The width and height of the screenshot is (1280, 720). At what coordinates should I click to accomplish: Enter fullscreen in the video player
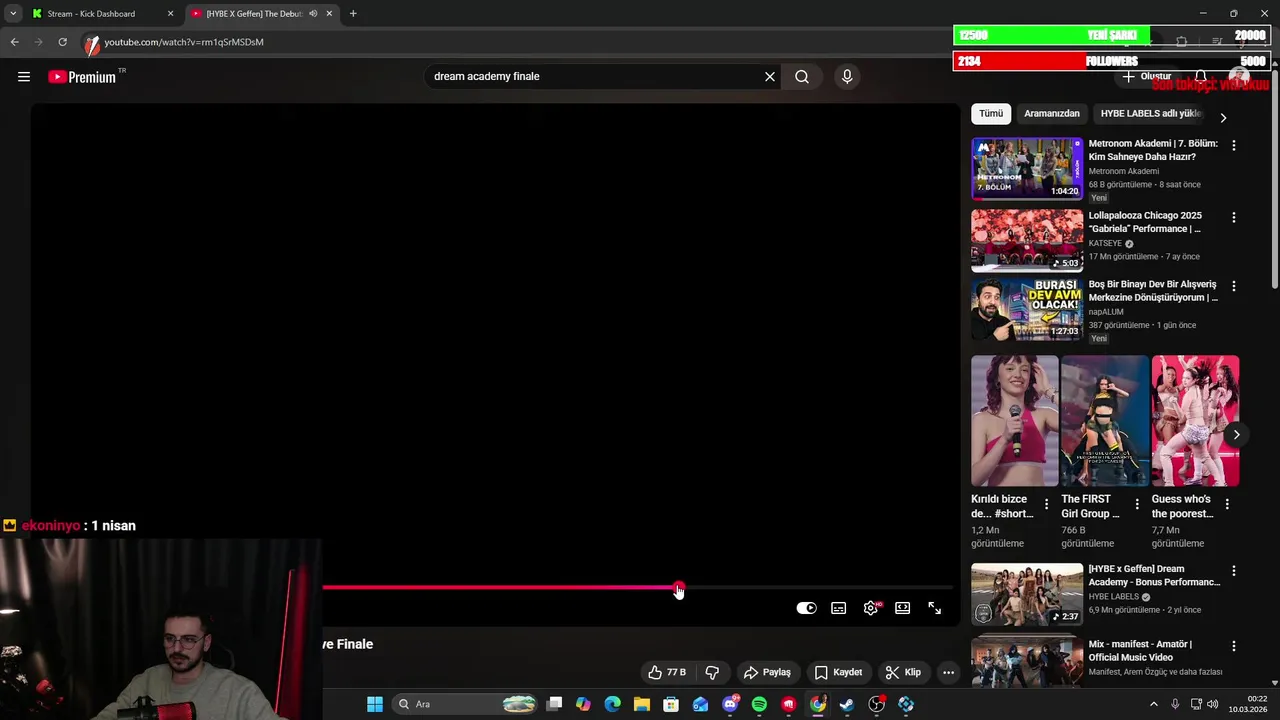935,608
